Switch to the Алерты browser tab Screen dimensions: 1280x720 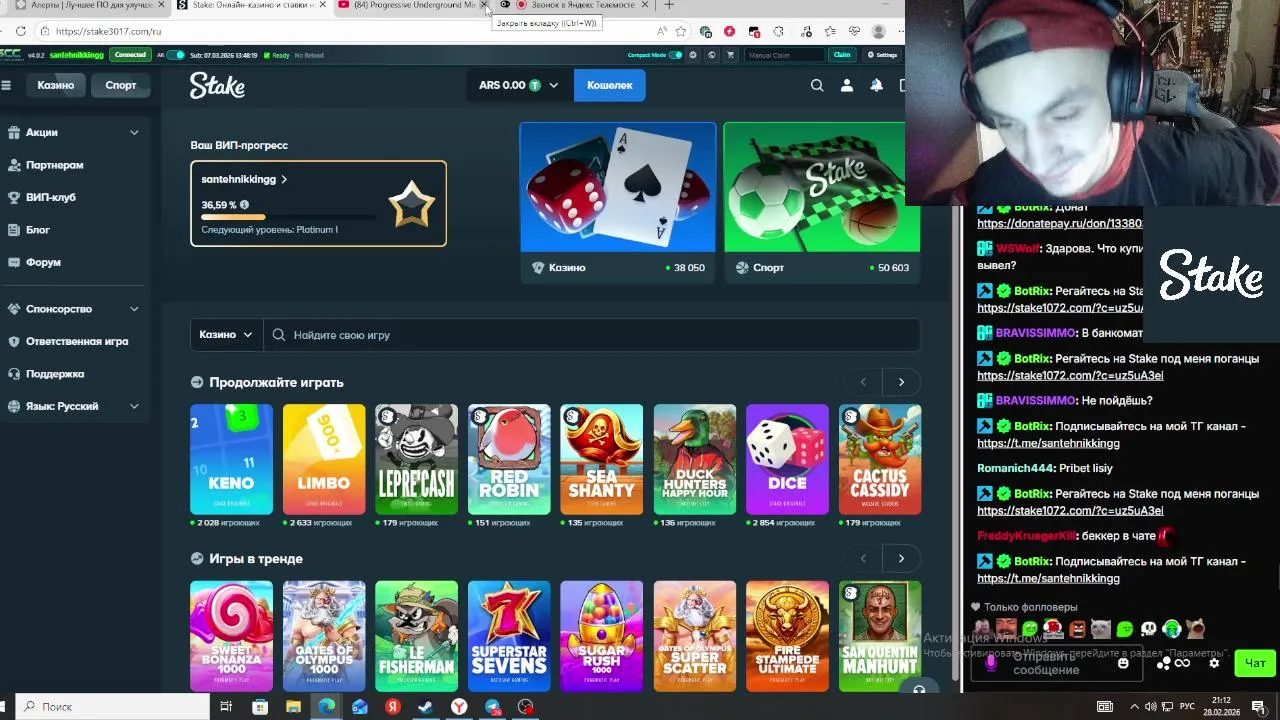(88, 5)
